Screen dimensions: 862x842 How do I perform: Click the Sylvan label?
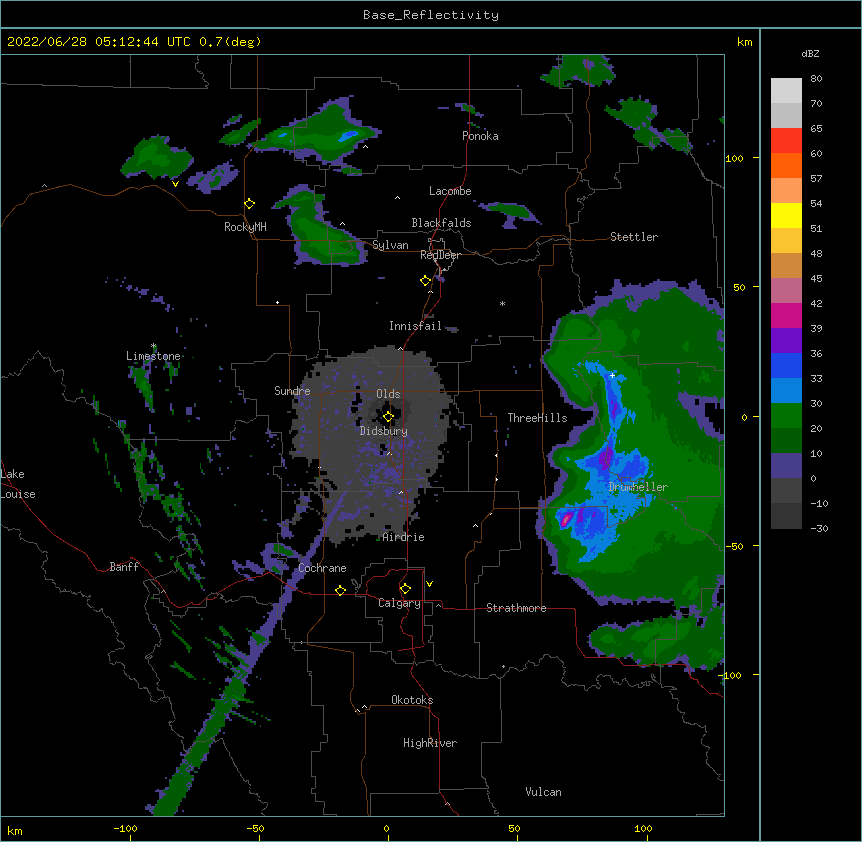pyautogui.click(x=390, y=245)
